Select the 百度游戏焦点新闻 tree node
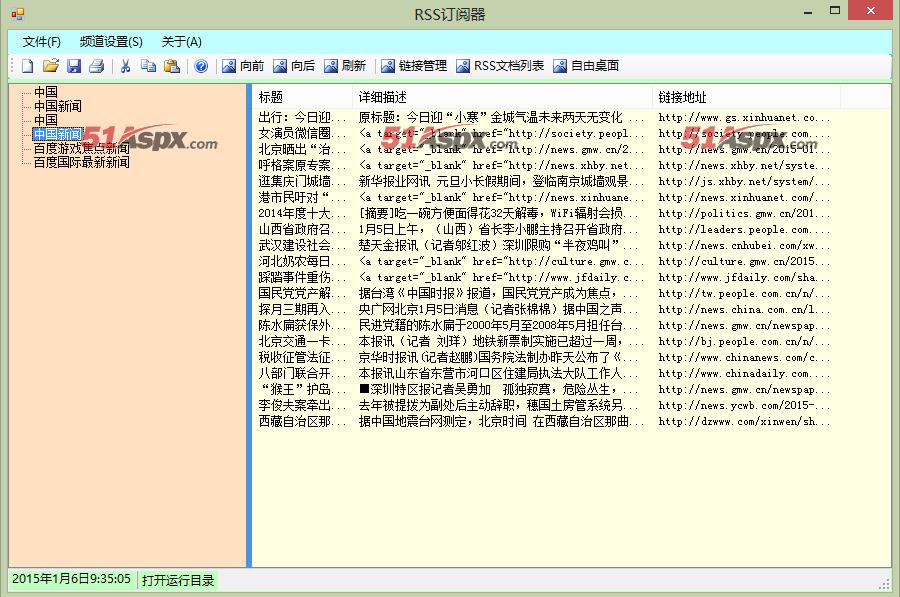This screenshot has height=597, width=900. 82,148
